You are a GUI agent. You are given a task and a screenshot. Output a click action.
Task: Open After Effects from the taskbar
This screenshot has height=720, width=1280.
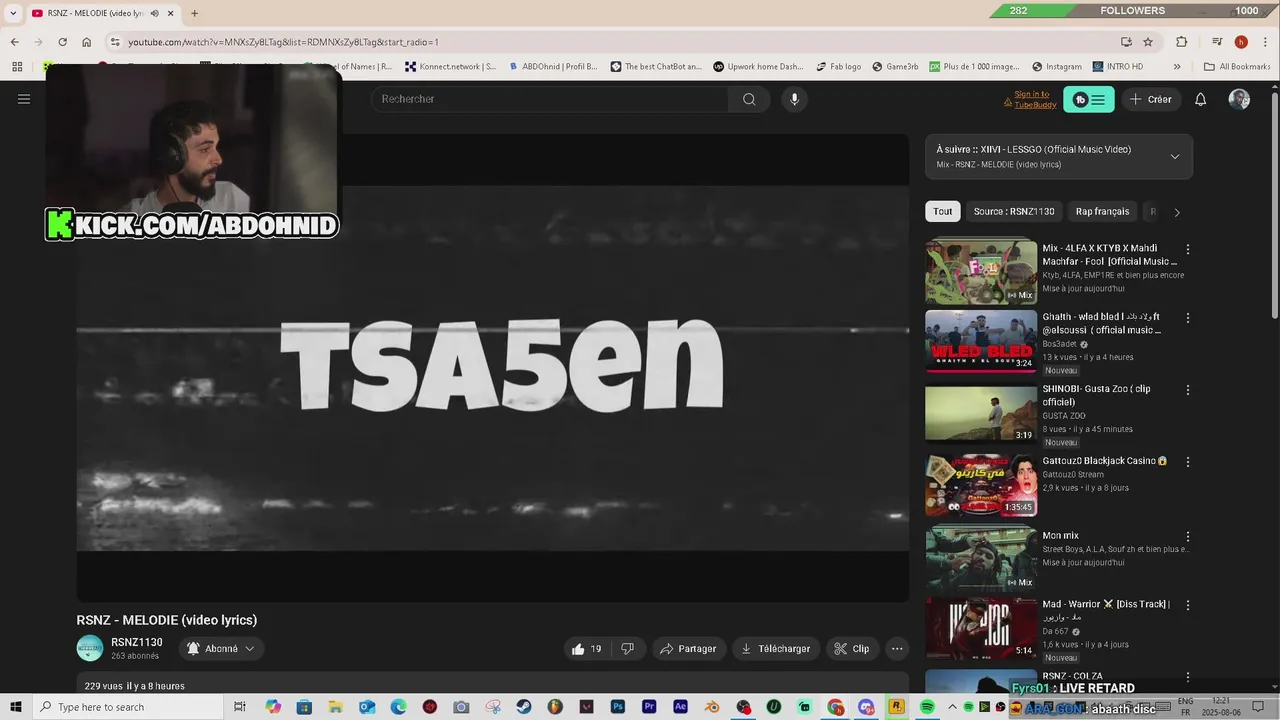(x=680, y=707)
